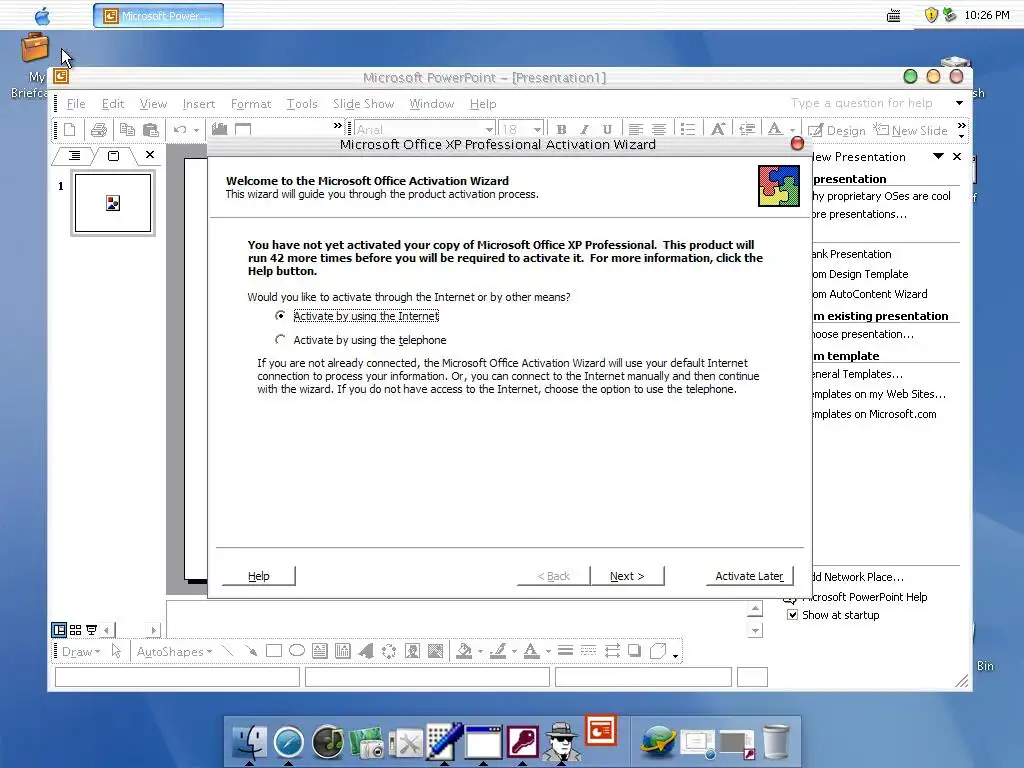The width and height of the screenshot is (1024, 768).
Task: Click the Bullets list toolbar icon
Action: [x=688, y=129]
